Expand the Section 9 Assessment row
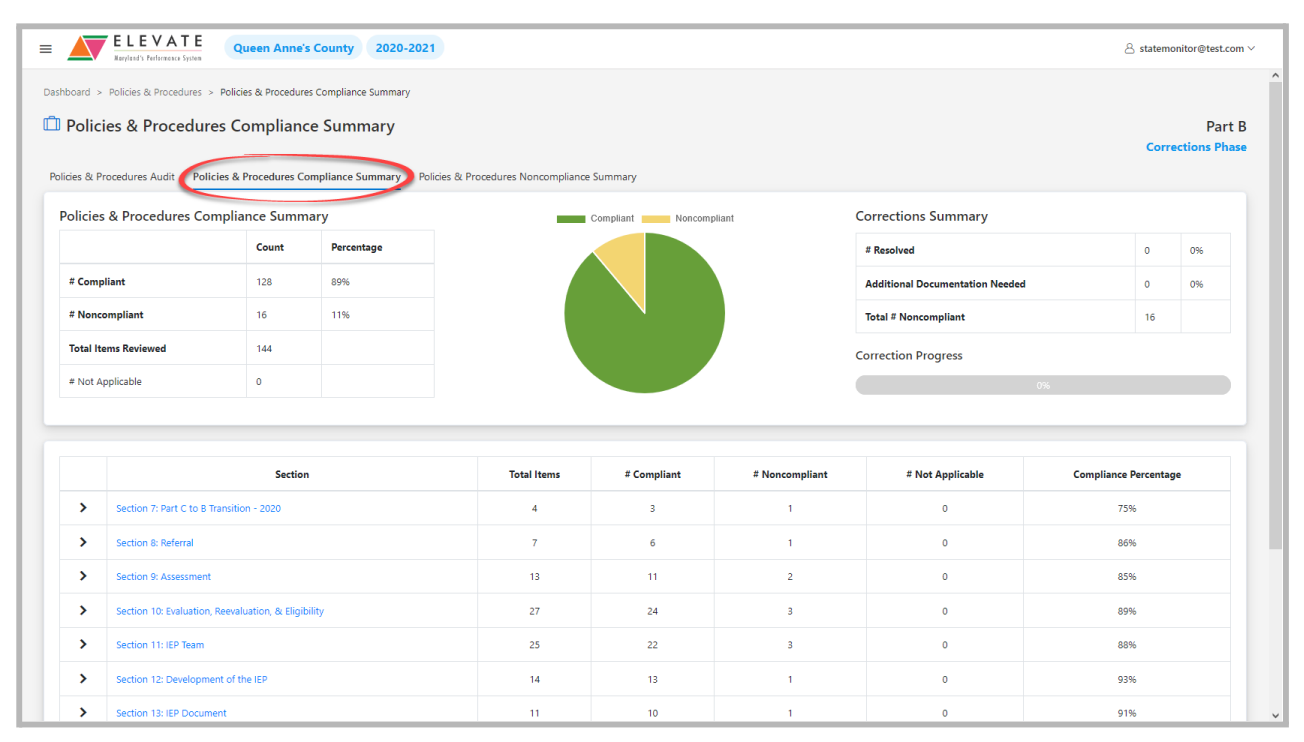Viewport: 1304px width, 742px height. click(83, 576)
